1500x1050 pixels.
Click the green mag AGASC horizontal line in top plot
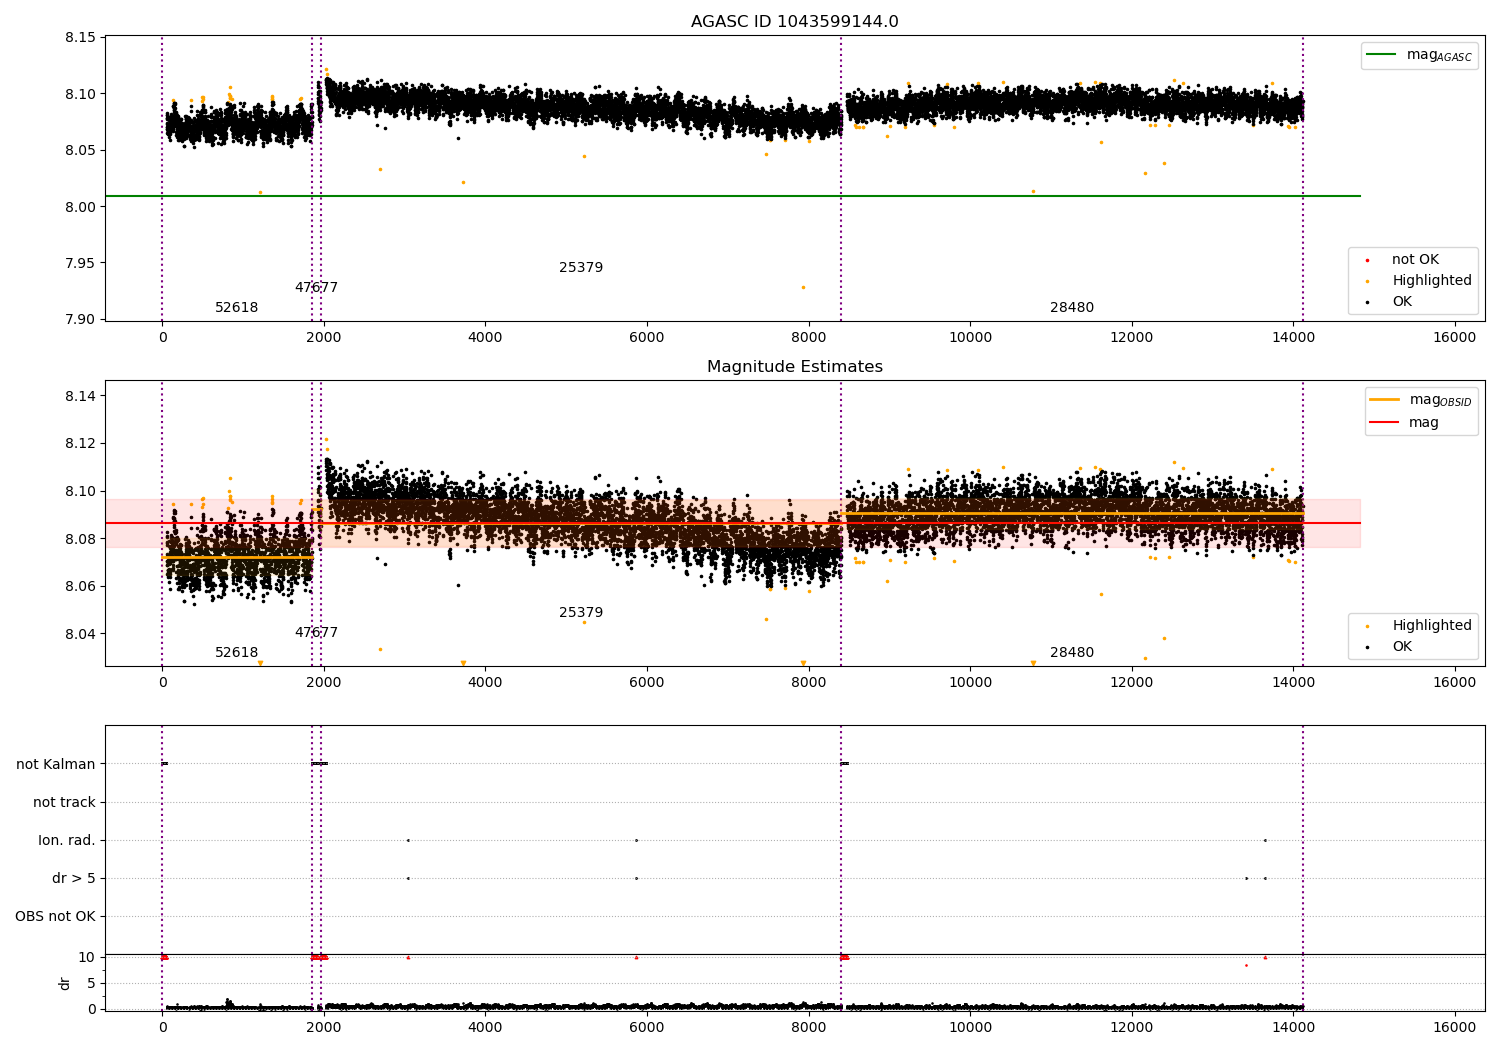tap(733, 196)
